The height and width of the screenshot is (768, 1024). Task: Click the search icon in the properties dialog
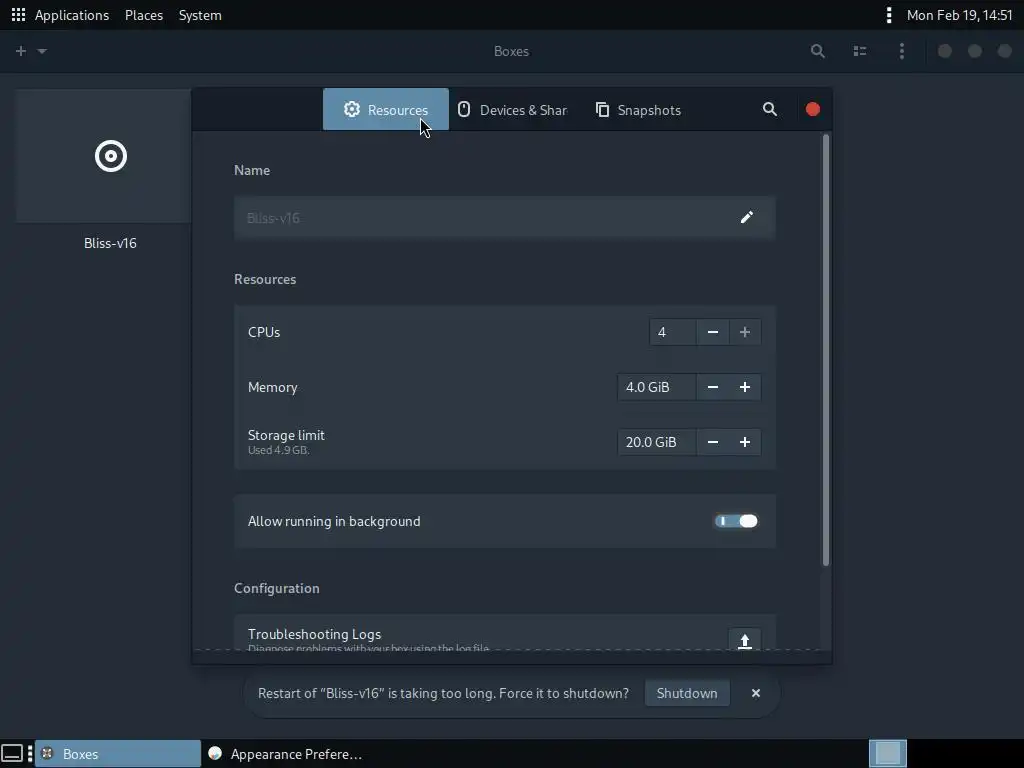770,109
